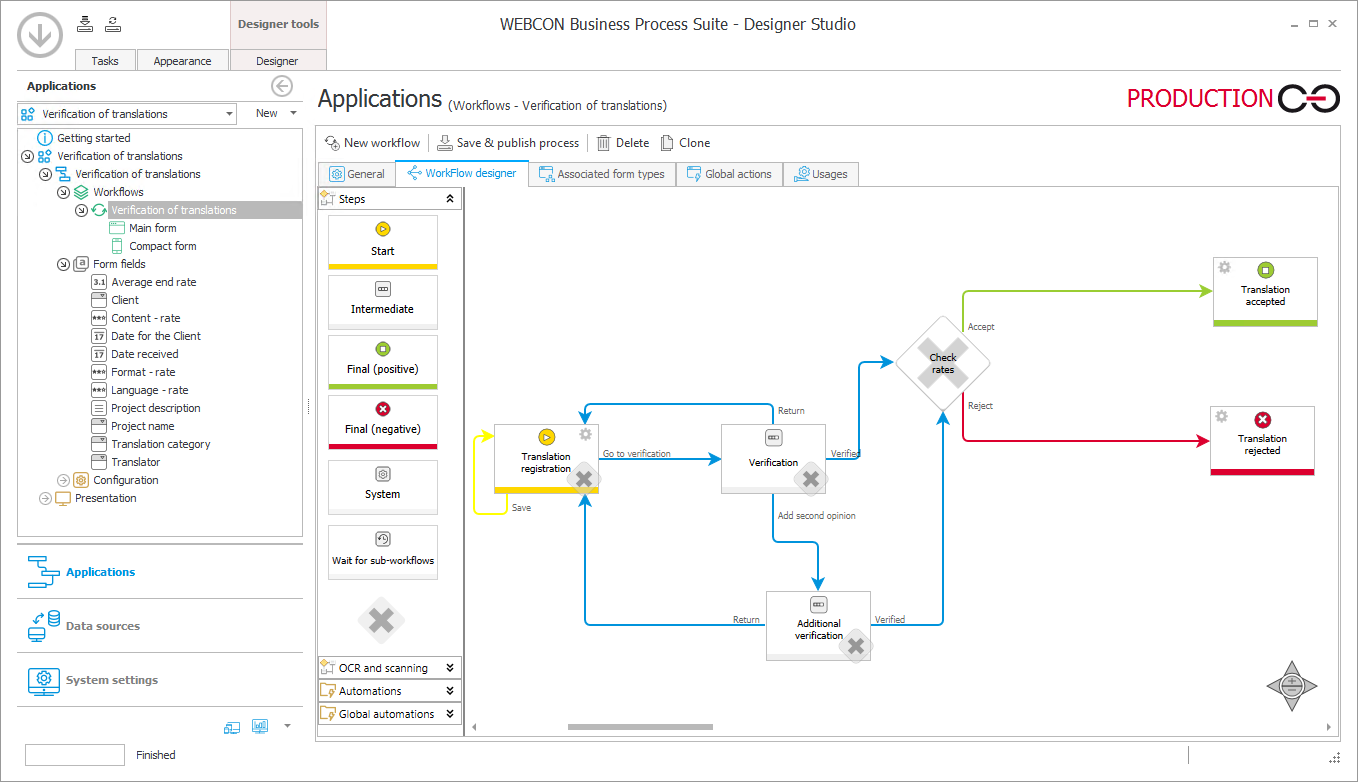Expand the Presentation tree node
The width and height of the screenshot is (1358, 782).
coord(45,498)
